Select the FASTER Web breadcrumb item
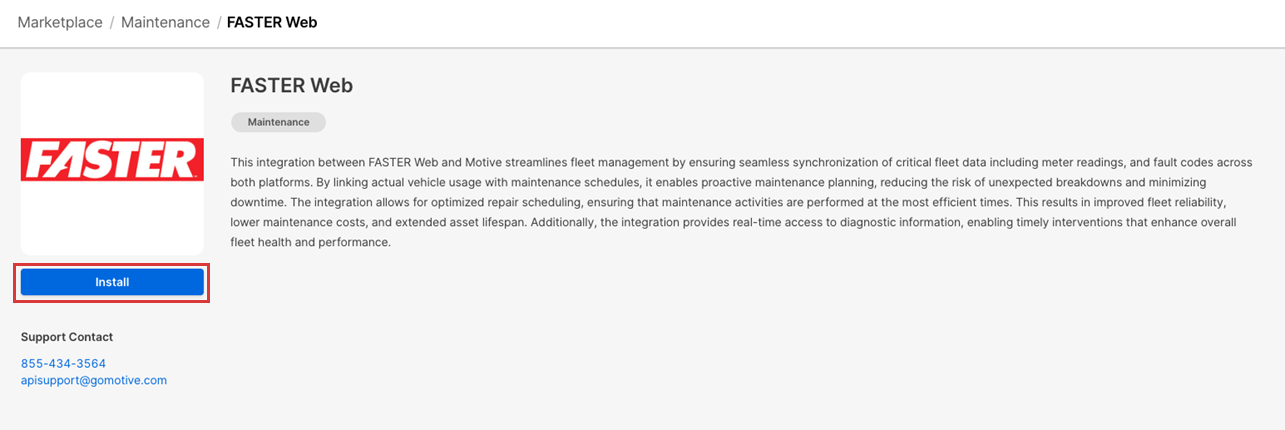Image resolution: width=1285 pixels, height=430 pixels. [x=272, y=22]
